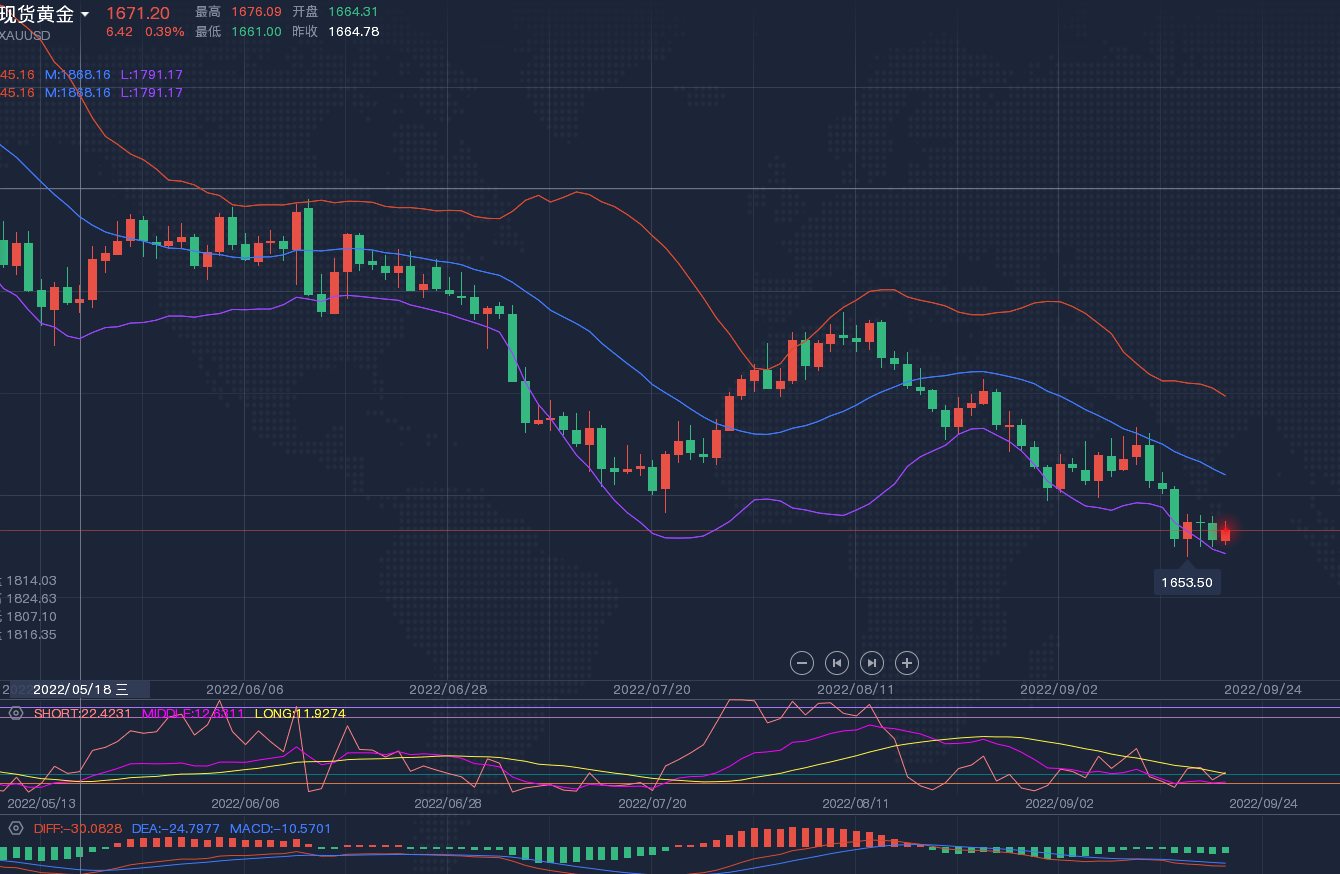
Task: Jump to latest candles with skip-forward button
Action: (872, 662)
